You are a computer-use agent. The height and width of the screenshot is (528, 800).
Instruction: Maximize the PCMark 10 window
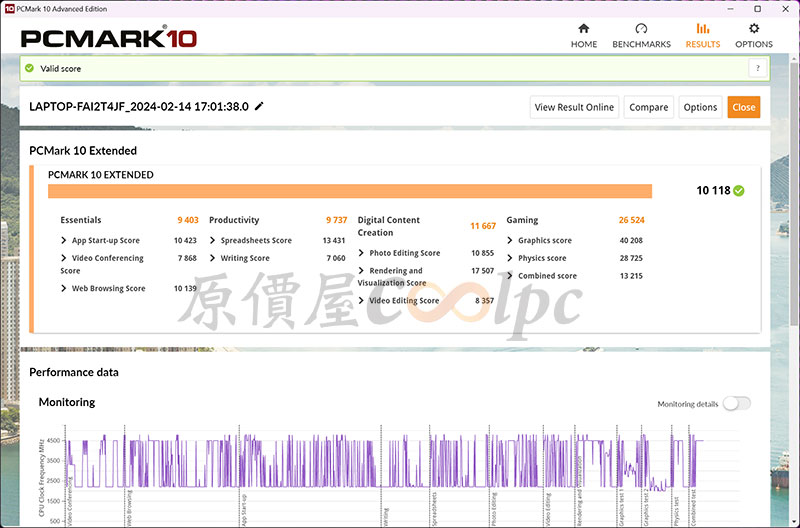(x=758, y=9)
